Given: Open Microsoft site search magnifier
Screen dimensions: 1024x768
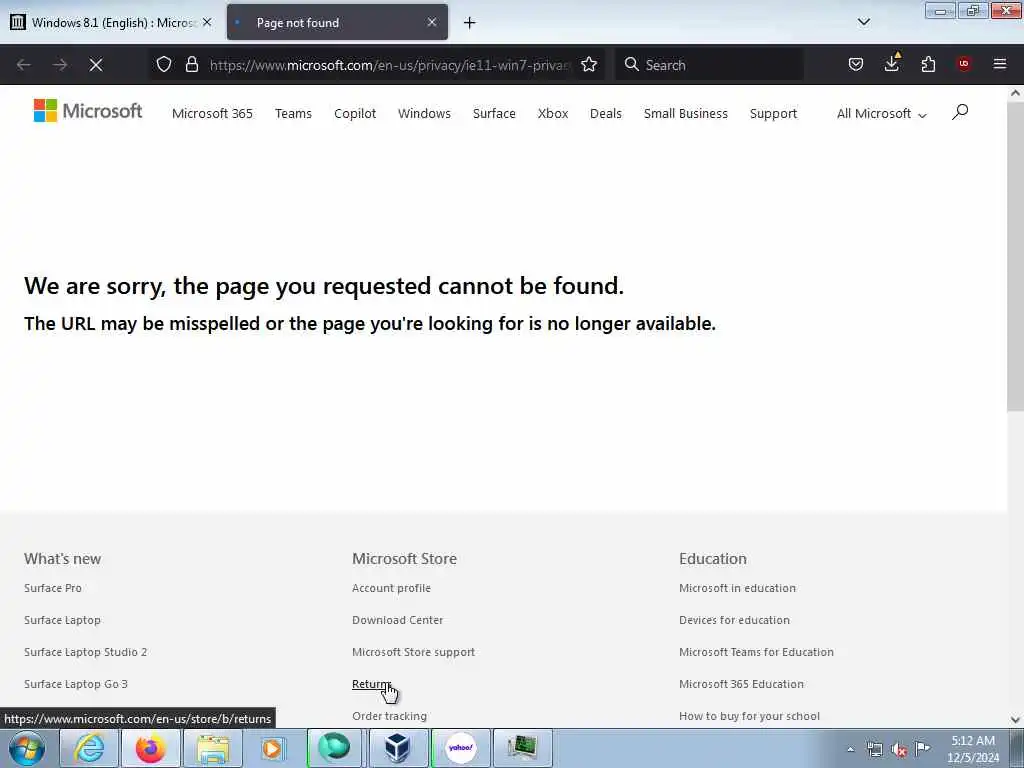Looking at the screenshot, I should point(960,112).
